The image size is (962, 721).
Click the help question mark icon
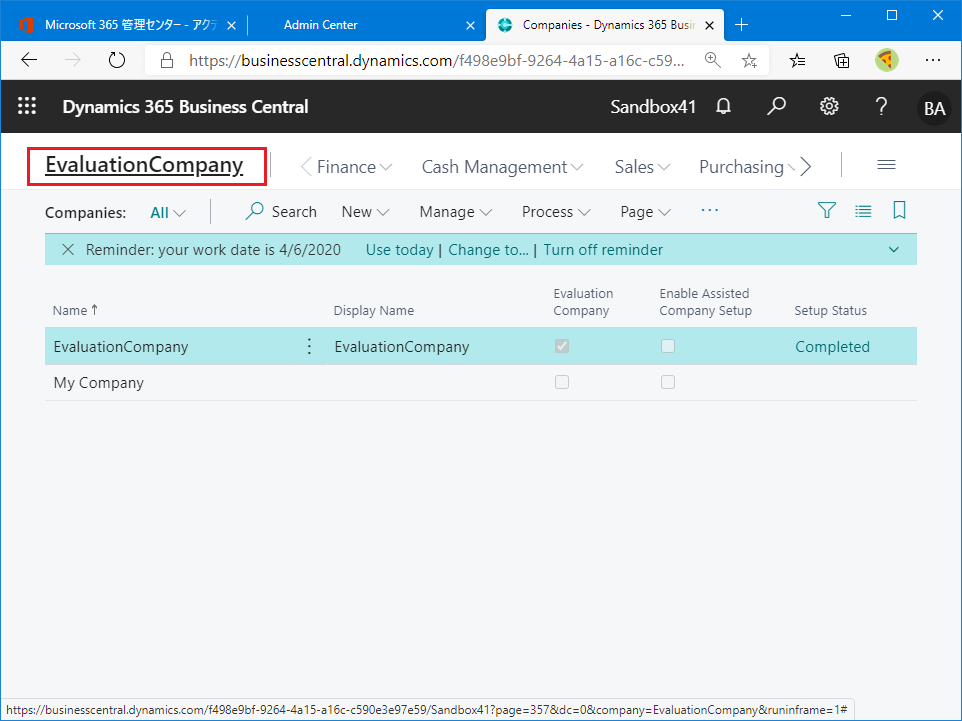click(881, 107)
